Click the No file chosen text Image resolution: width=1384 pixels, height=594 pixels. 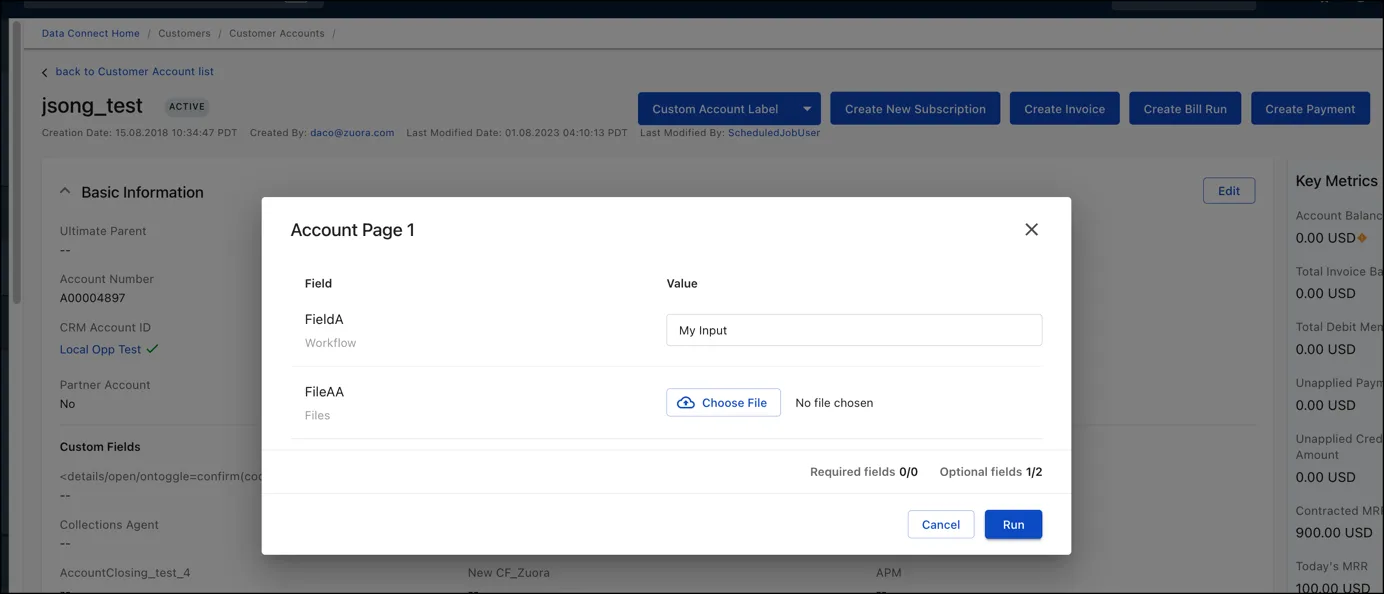(834, 403)
